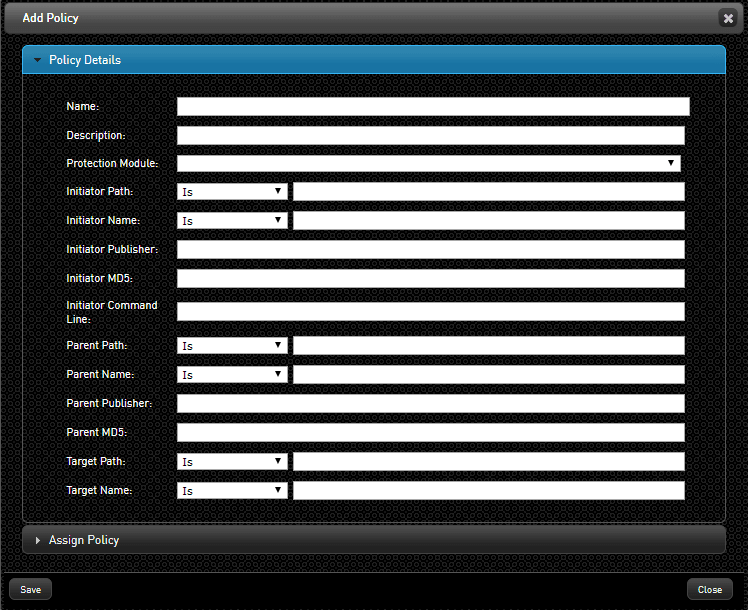Expand the Assign Policy section
Image resolution: width=748 pixels, height=610 pixels.
pos(374,540)
